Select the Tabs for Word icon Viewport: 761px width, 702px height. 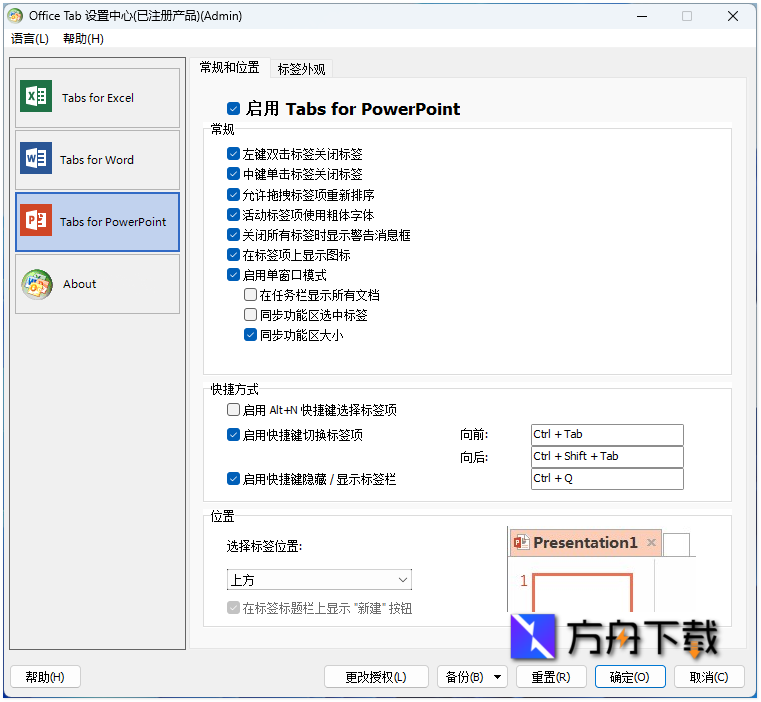point(36,158)
